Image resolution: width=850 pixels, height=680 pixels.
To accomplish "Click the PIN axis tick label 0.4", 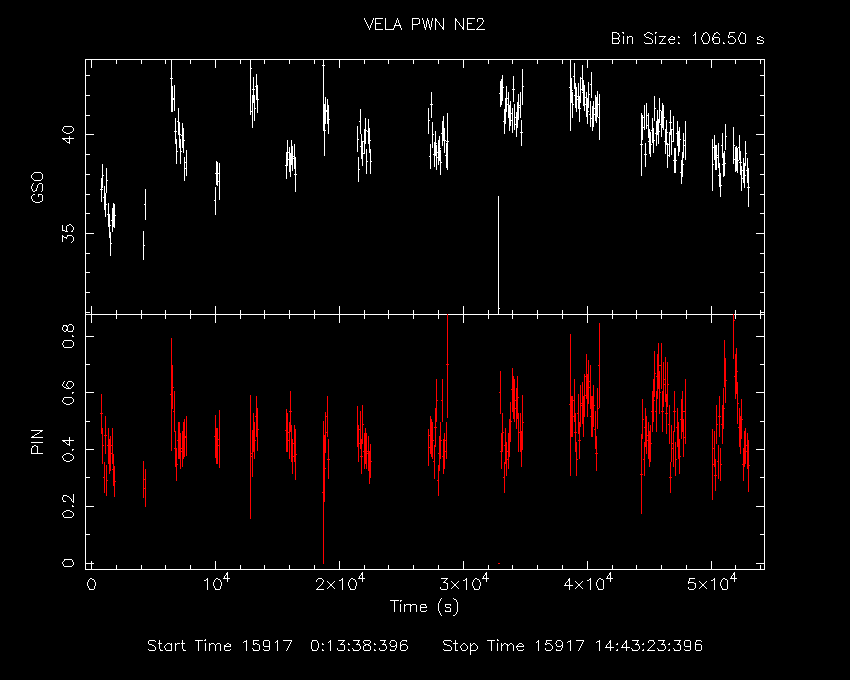I will click(68, 450).
